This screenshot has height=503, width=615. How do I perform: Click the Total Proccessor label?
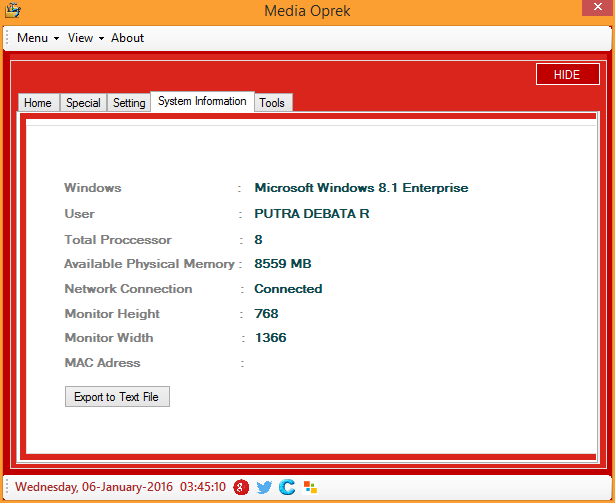[x=118, y=240]
